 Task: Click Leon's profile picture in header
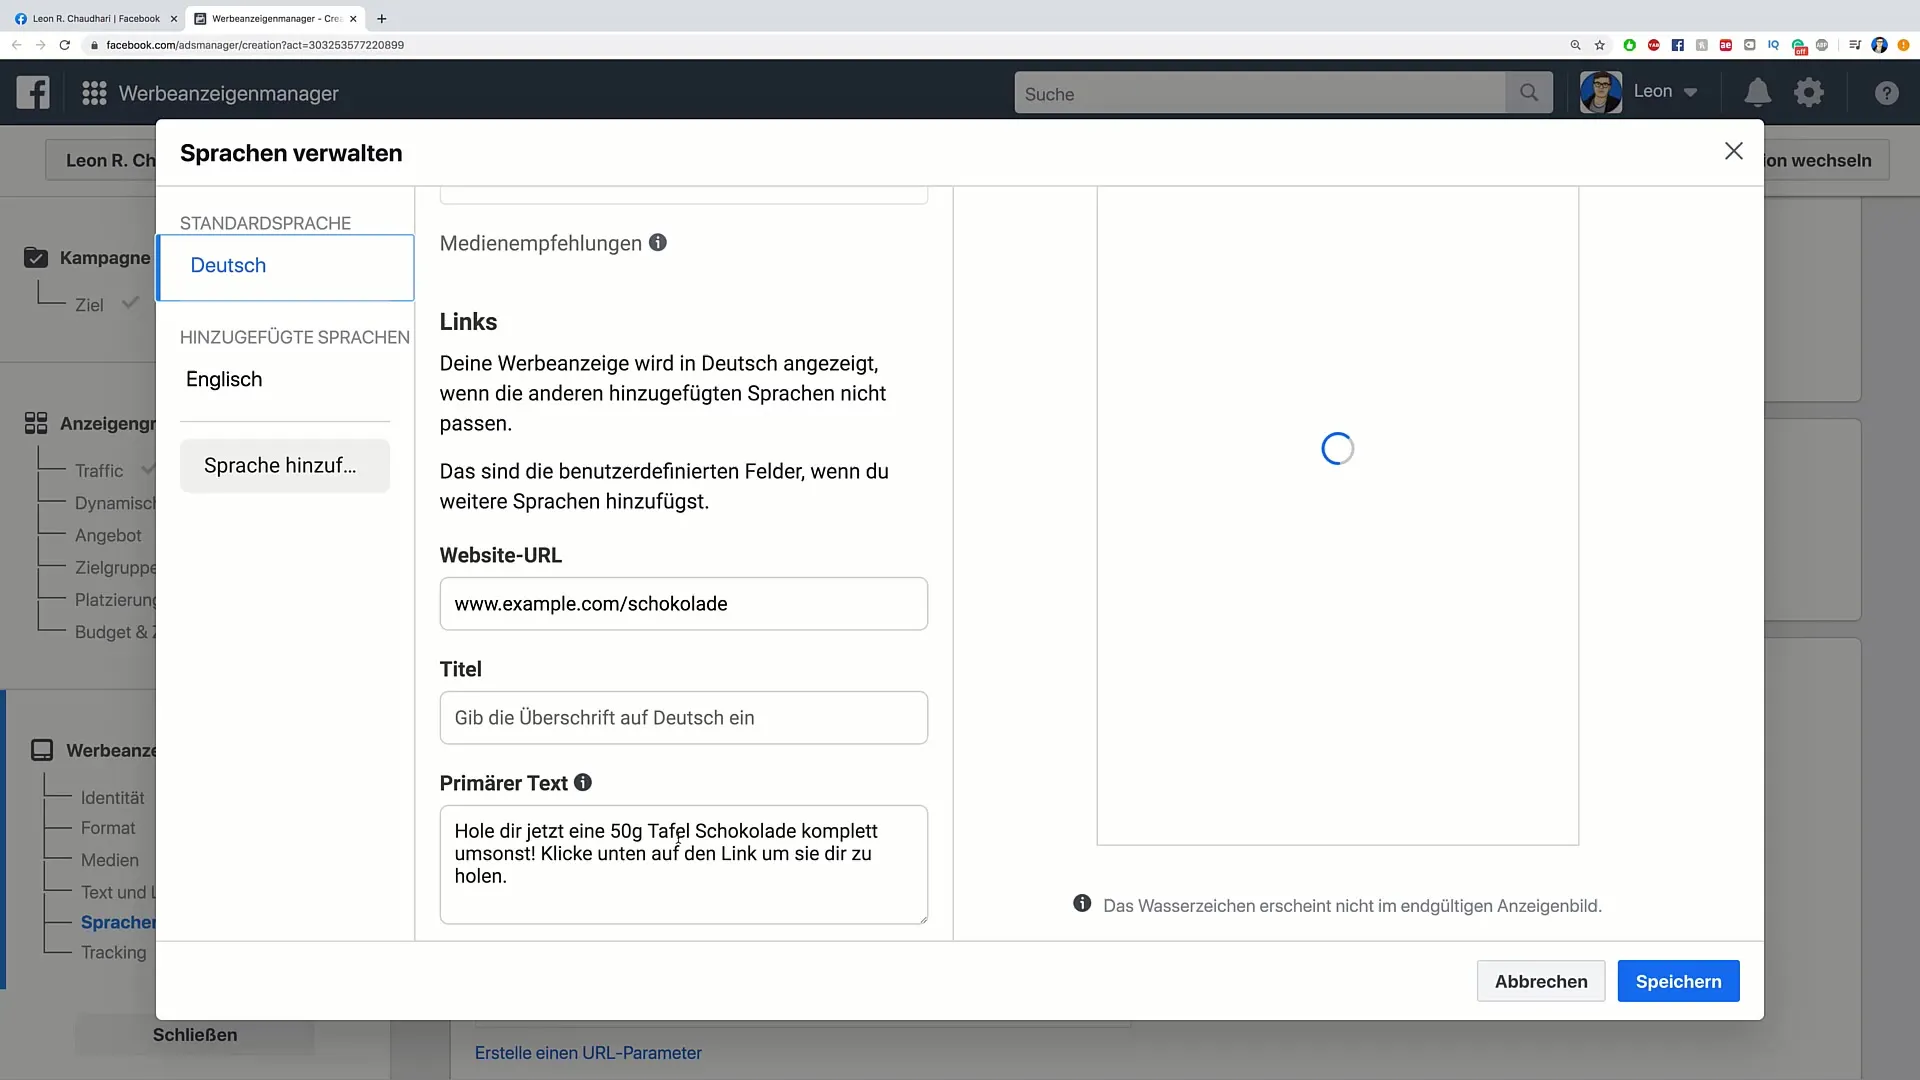point(1601,92)
